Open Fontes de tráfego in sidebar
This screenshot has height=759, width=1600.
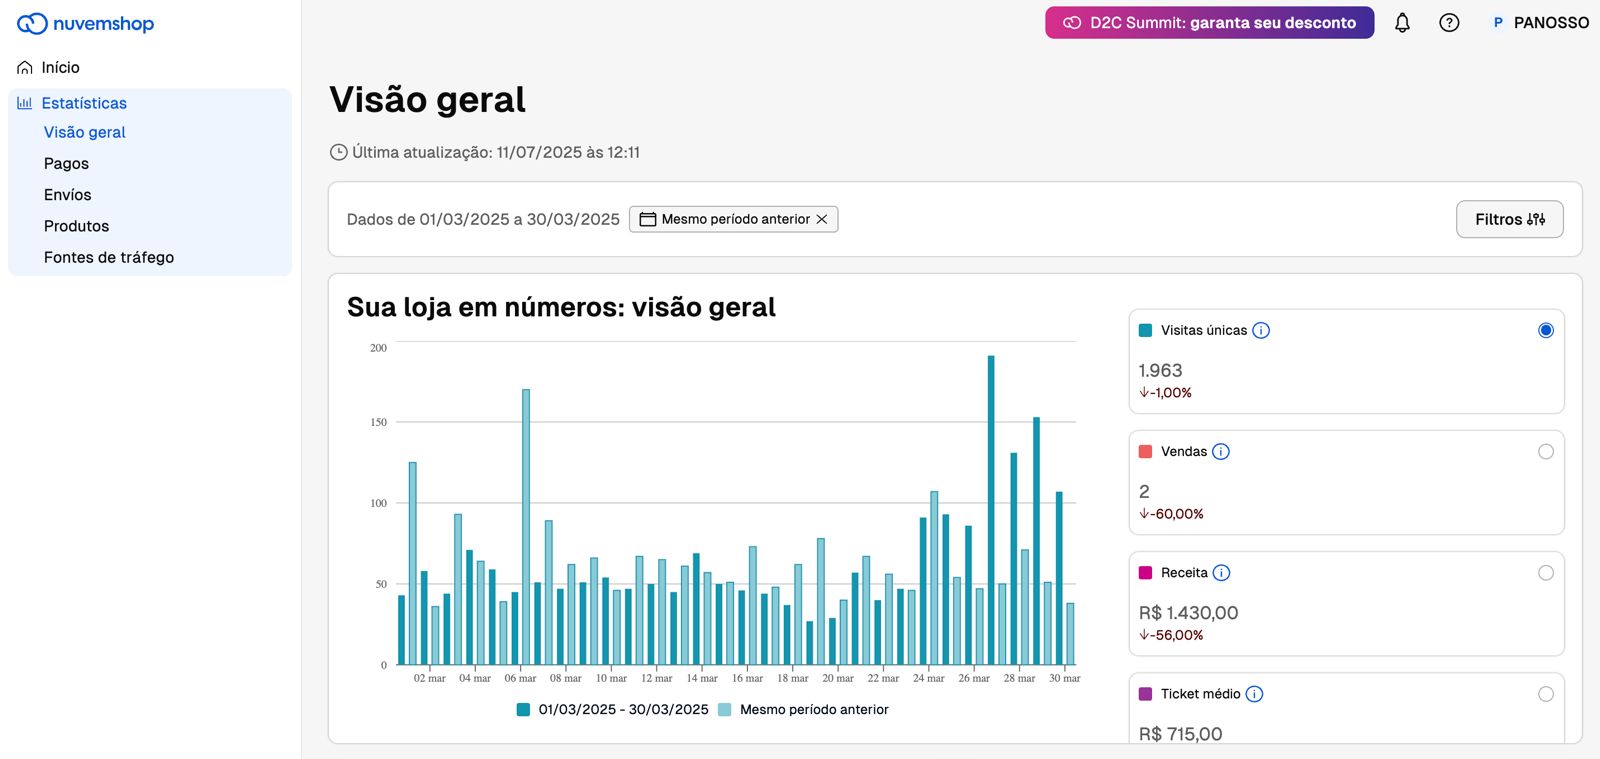[x=109, y=258]
